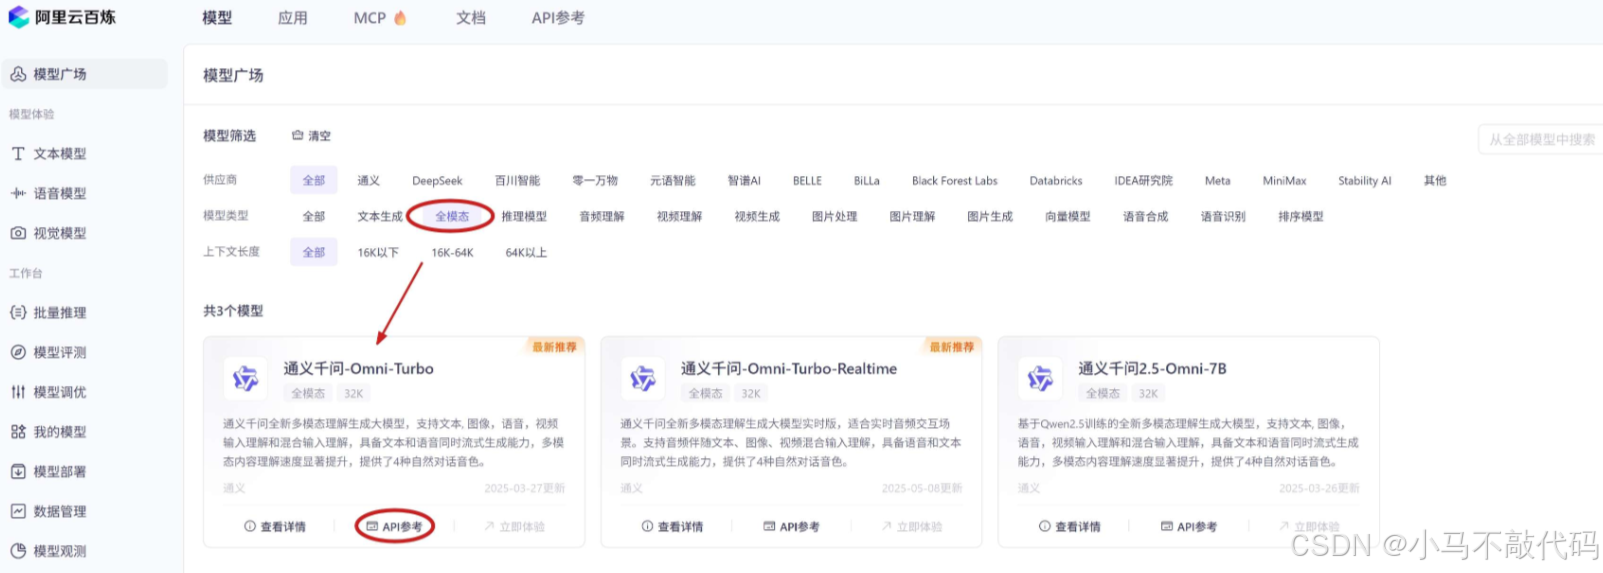The width and height of the screenshot is (1603, 573).
Task: Switch to the 应用 top tab
Action: point(293,18)
